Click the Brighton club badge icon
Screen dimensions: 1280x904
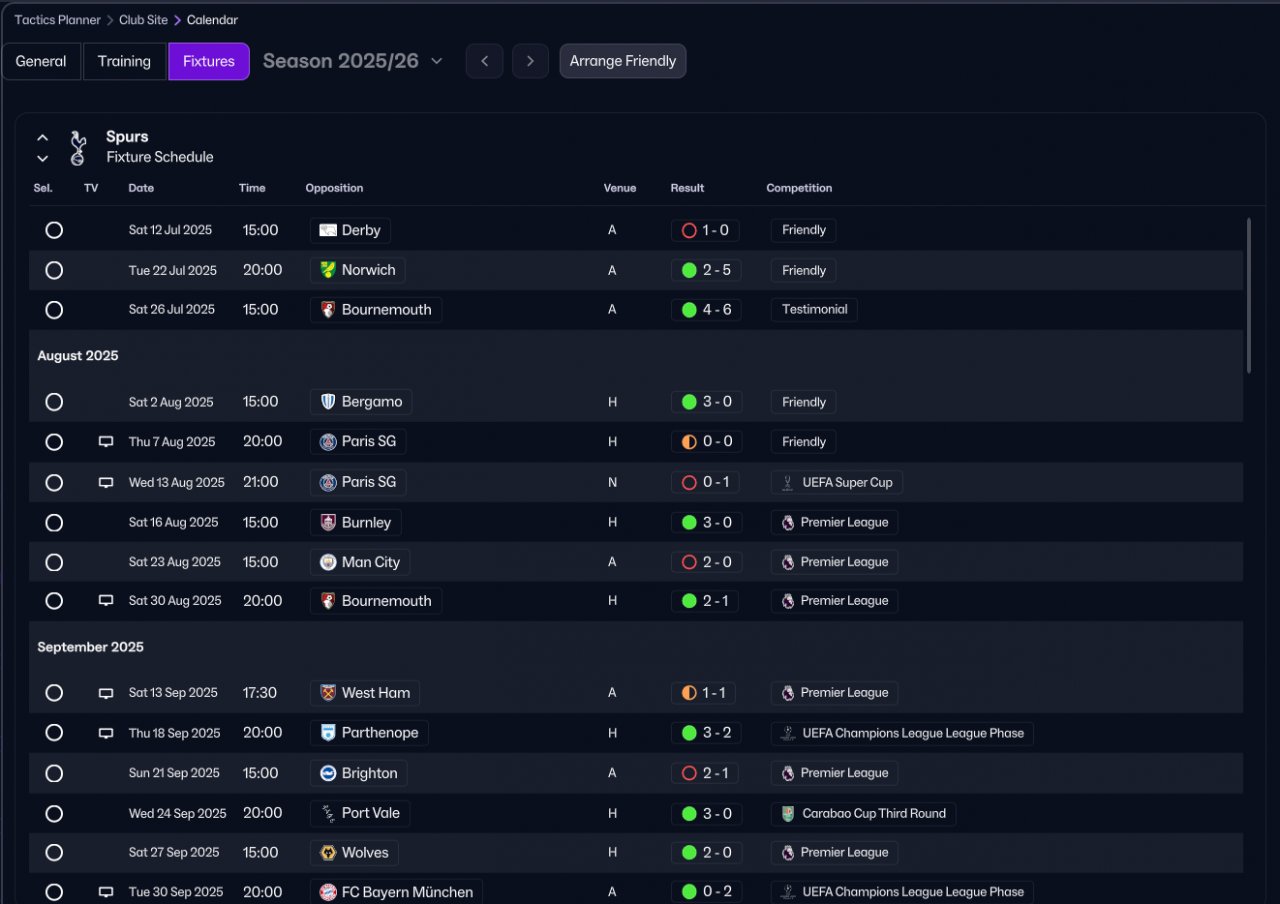tap(328, 773)
